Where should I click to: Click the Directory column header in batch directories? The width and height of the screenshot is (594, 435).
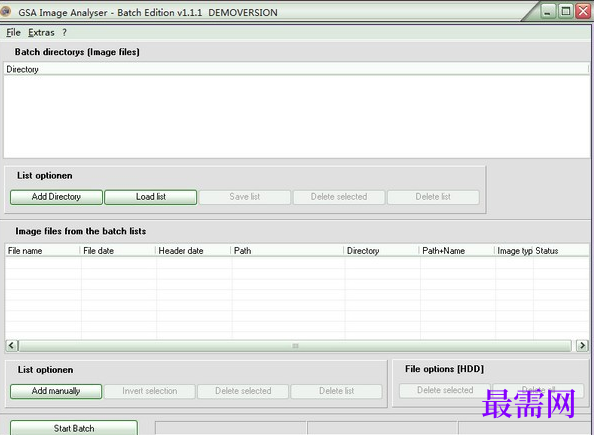pyautogui.click(x=296, y=69)
